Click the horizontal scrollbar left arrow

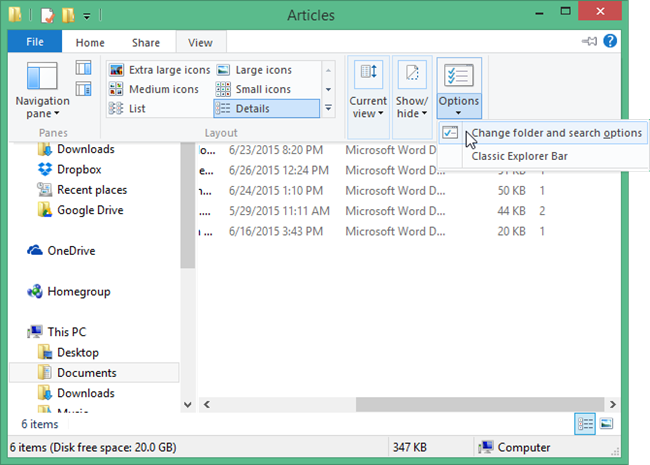(x=206, y=404)
